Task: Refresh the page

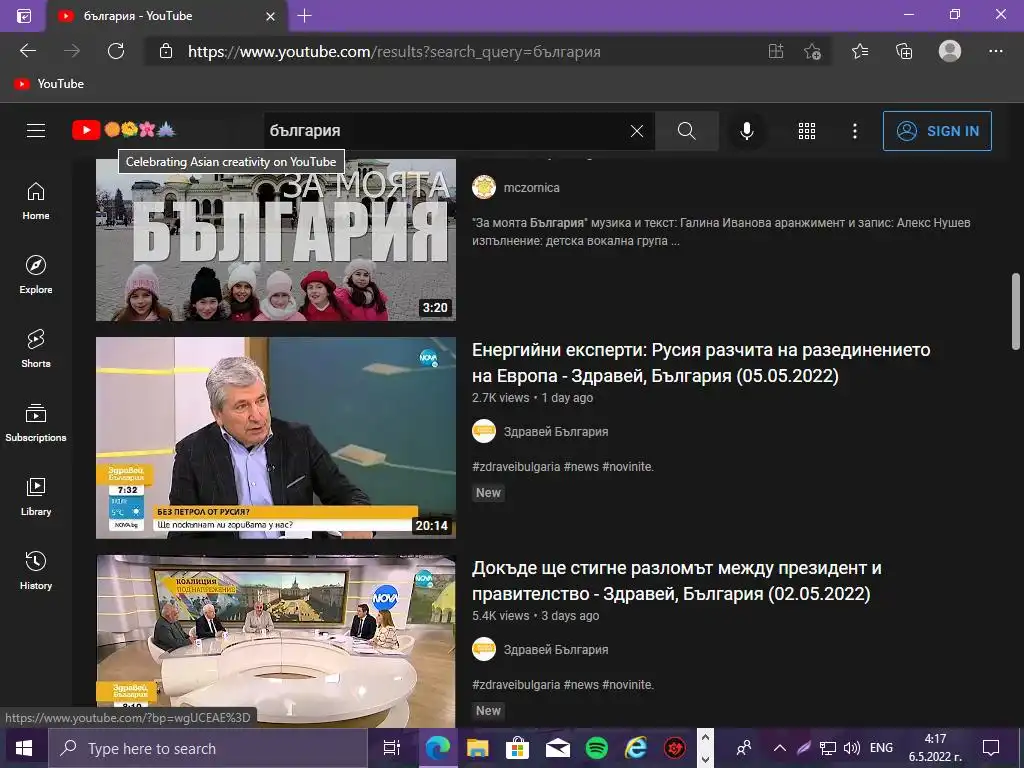Action: click(x=116, y=51)
